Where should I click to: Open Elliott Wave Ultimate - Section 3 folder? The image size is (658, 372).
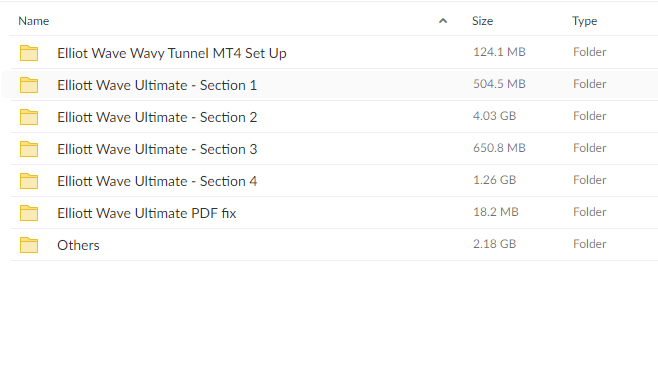click(x=157, y=149)
